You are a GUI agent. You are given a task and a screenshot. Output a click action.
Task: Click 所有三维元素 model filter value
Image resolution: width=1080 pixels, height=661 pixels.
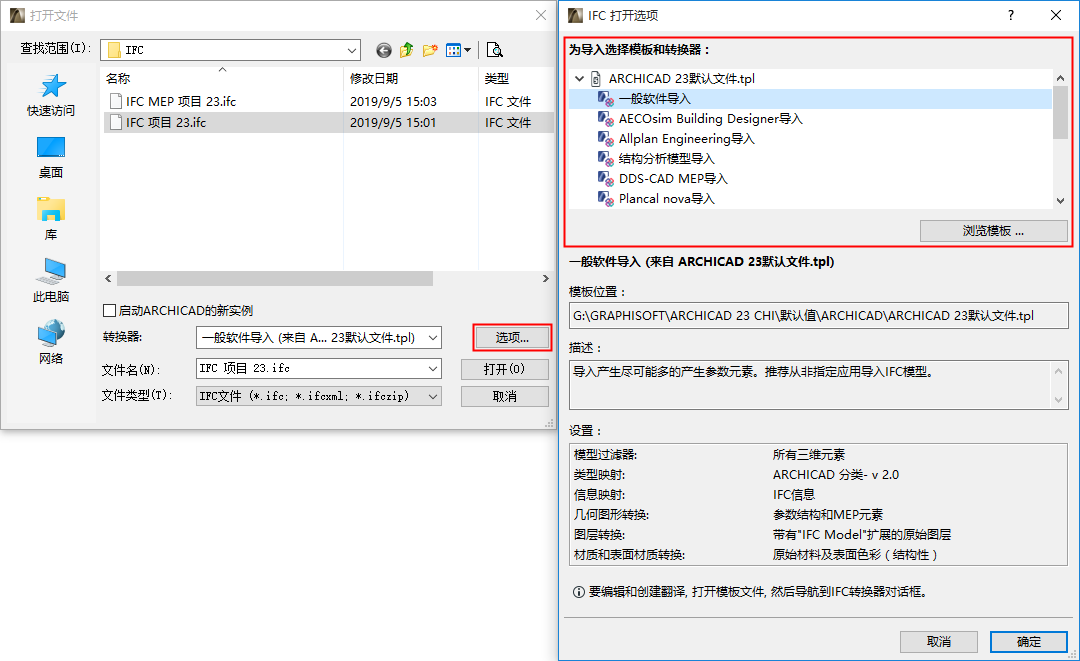[x=809, y=454]
